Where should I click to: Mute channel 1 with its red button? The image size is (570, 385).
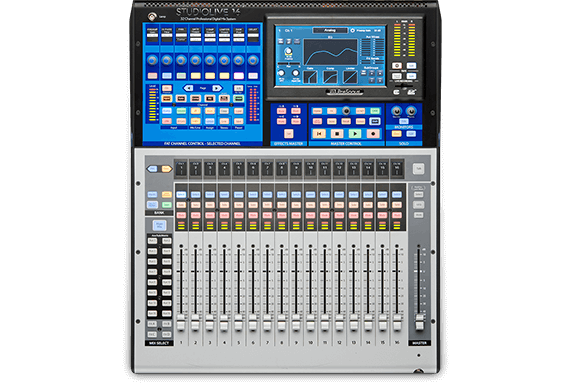point(181,215)
